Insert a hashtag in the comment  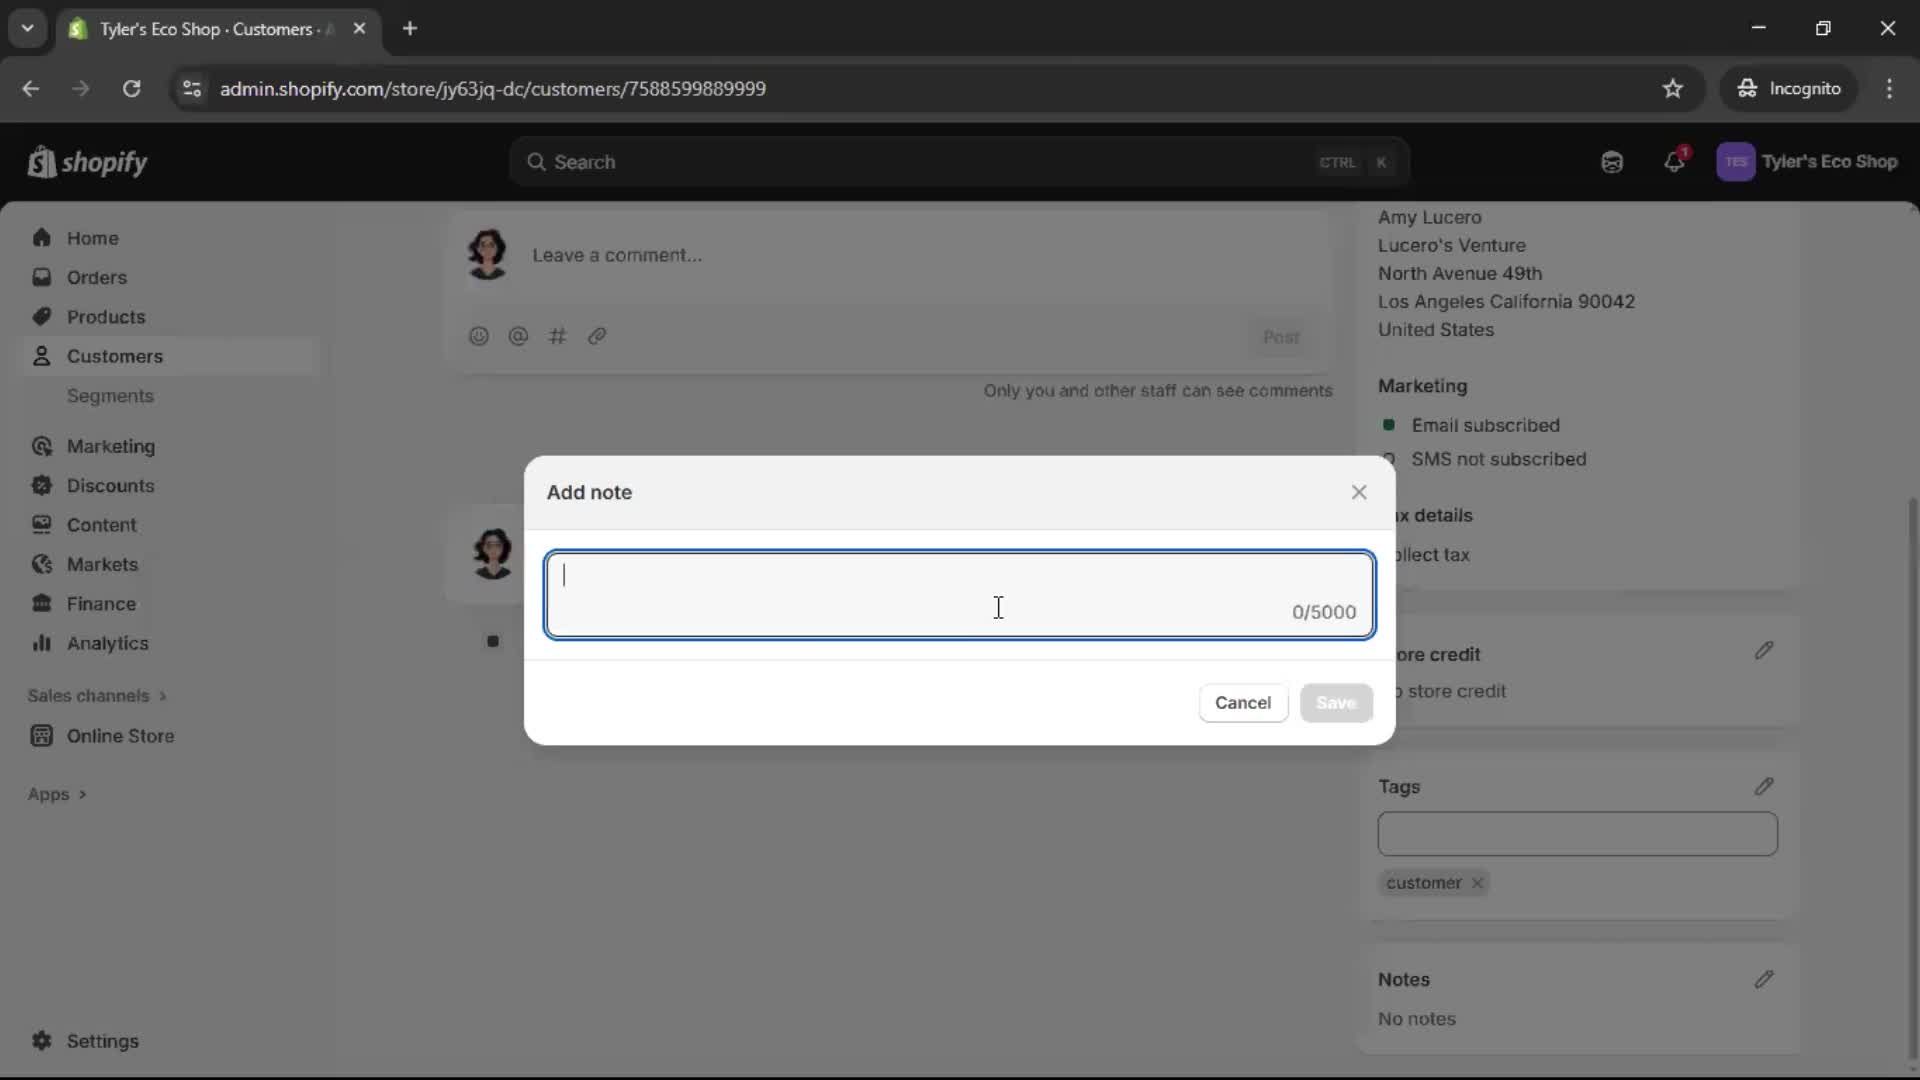point(558,336)
